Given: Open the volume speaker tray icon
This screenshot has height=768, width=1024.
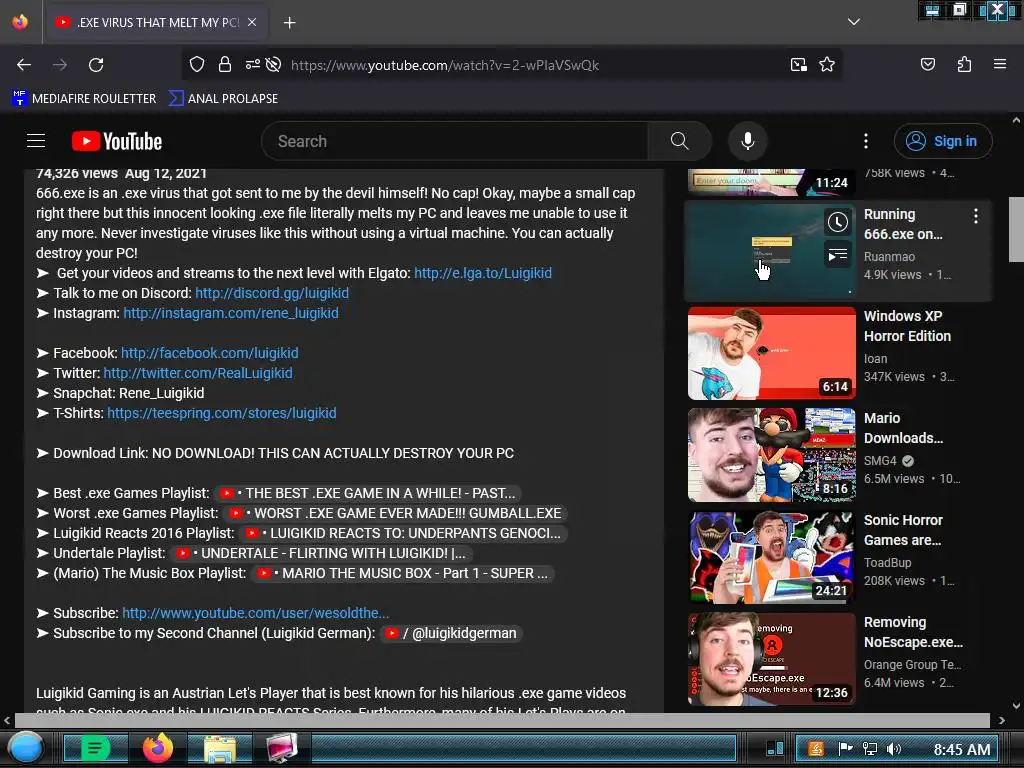Looking at the screenshot, I should click(893, 749).
